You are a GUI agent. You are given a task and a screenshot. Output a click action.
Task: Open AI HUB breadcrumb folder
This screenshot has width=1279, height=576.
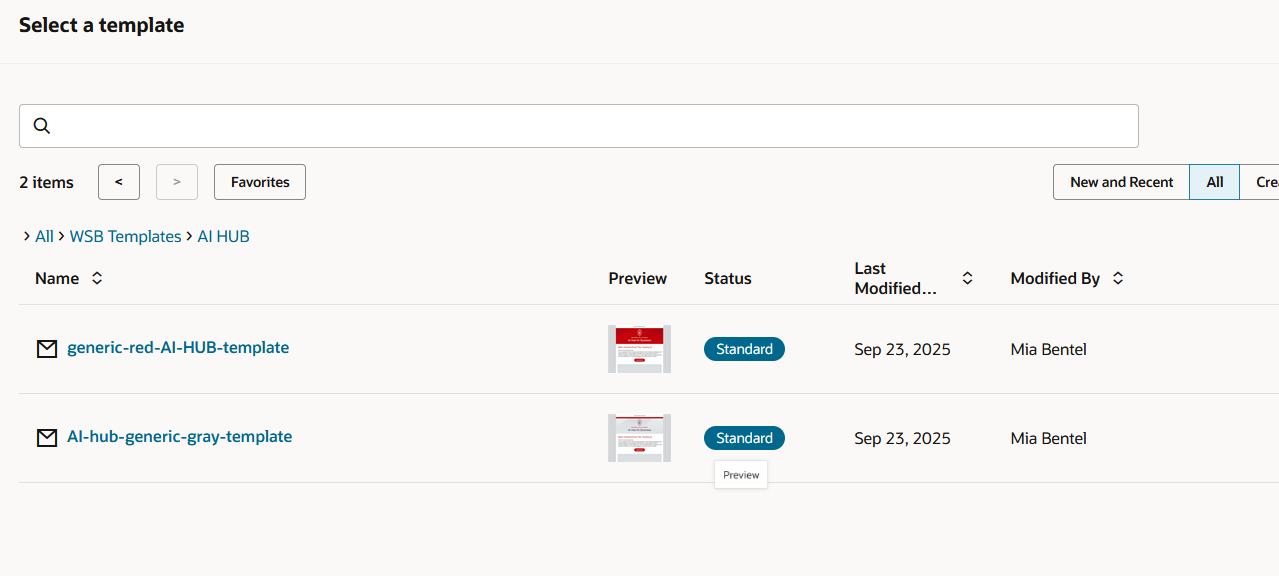click(x=223, y=237)
